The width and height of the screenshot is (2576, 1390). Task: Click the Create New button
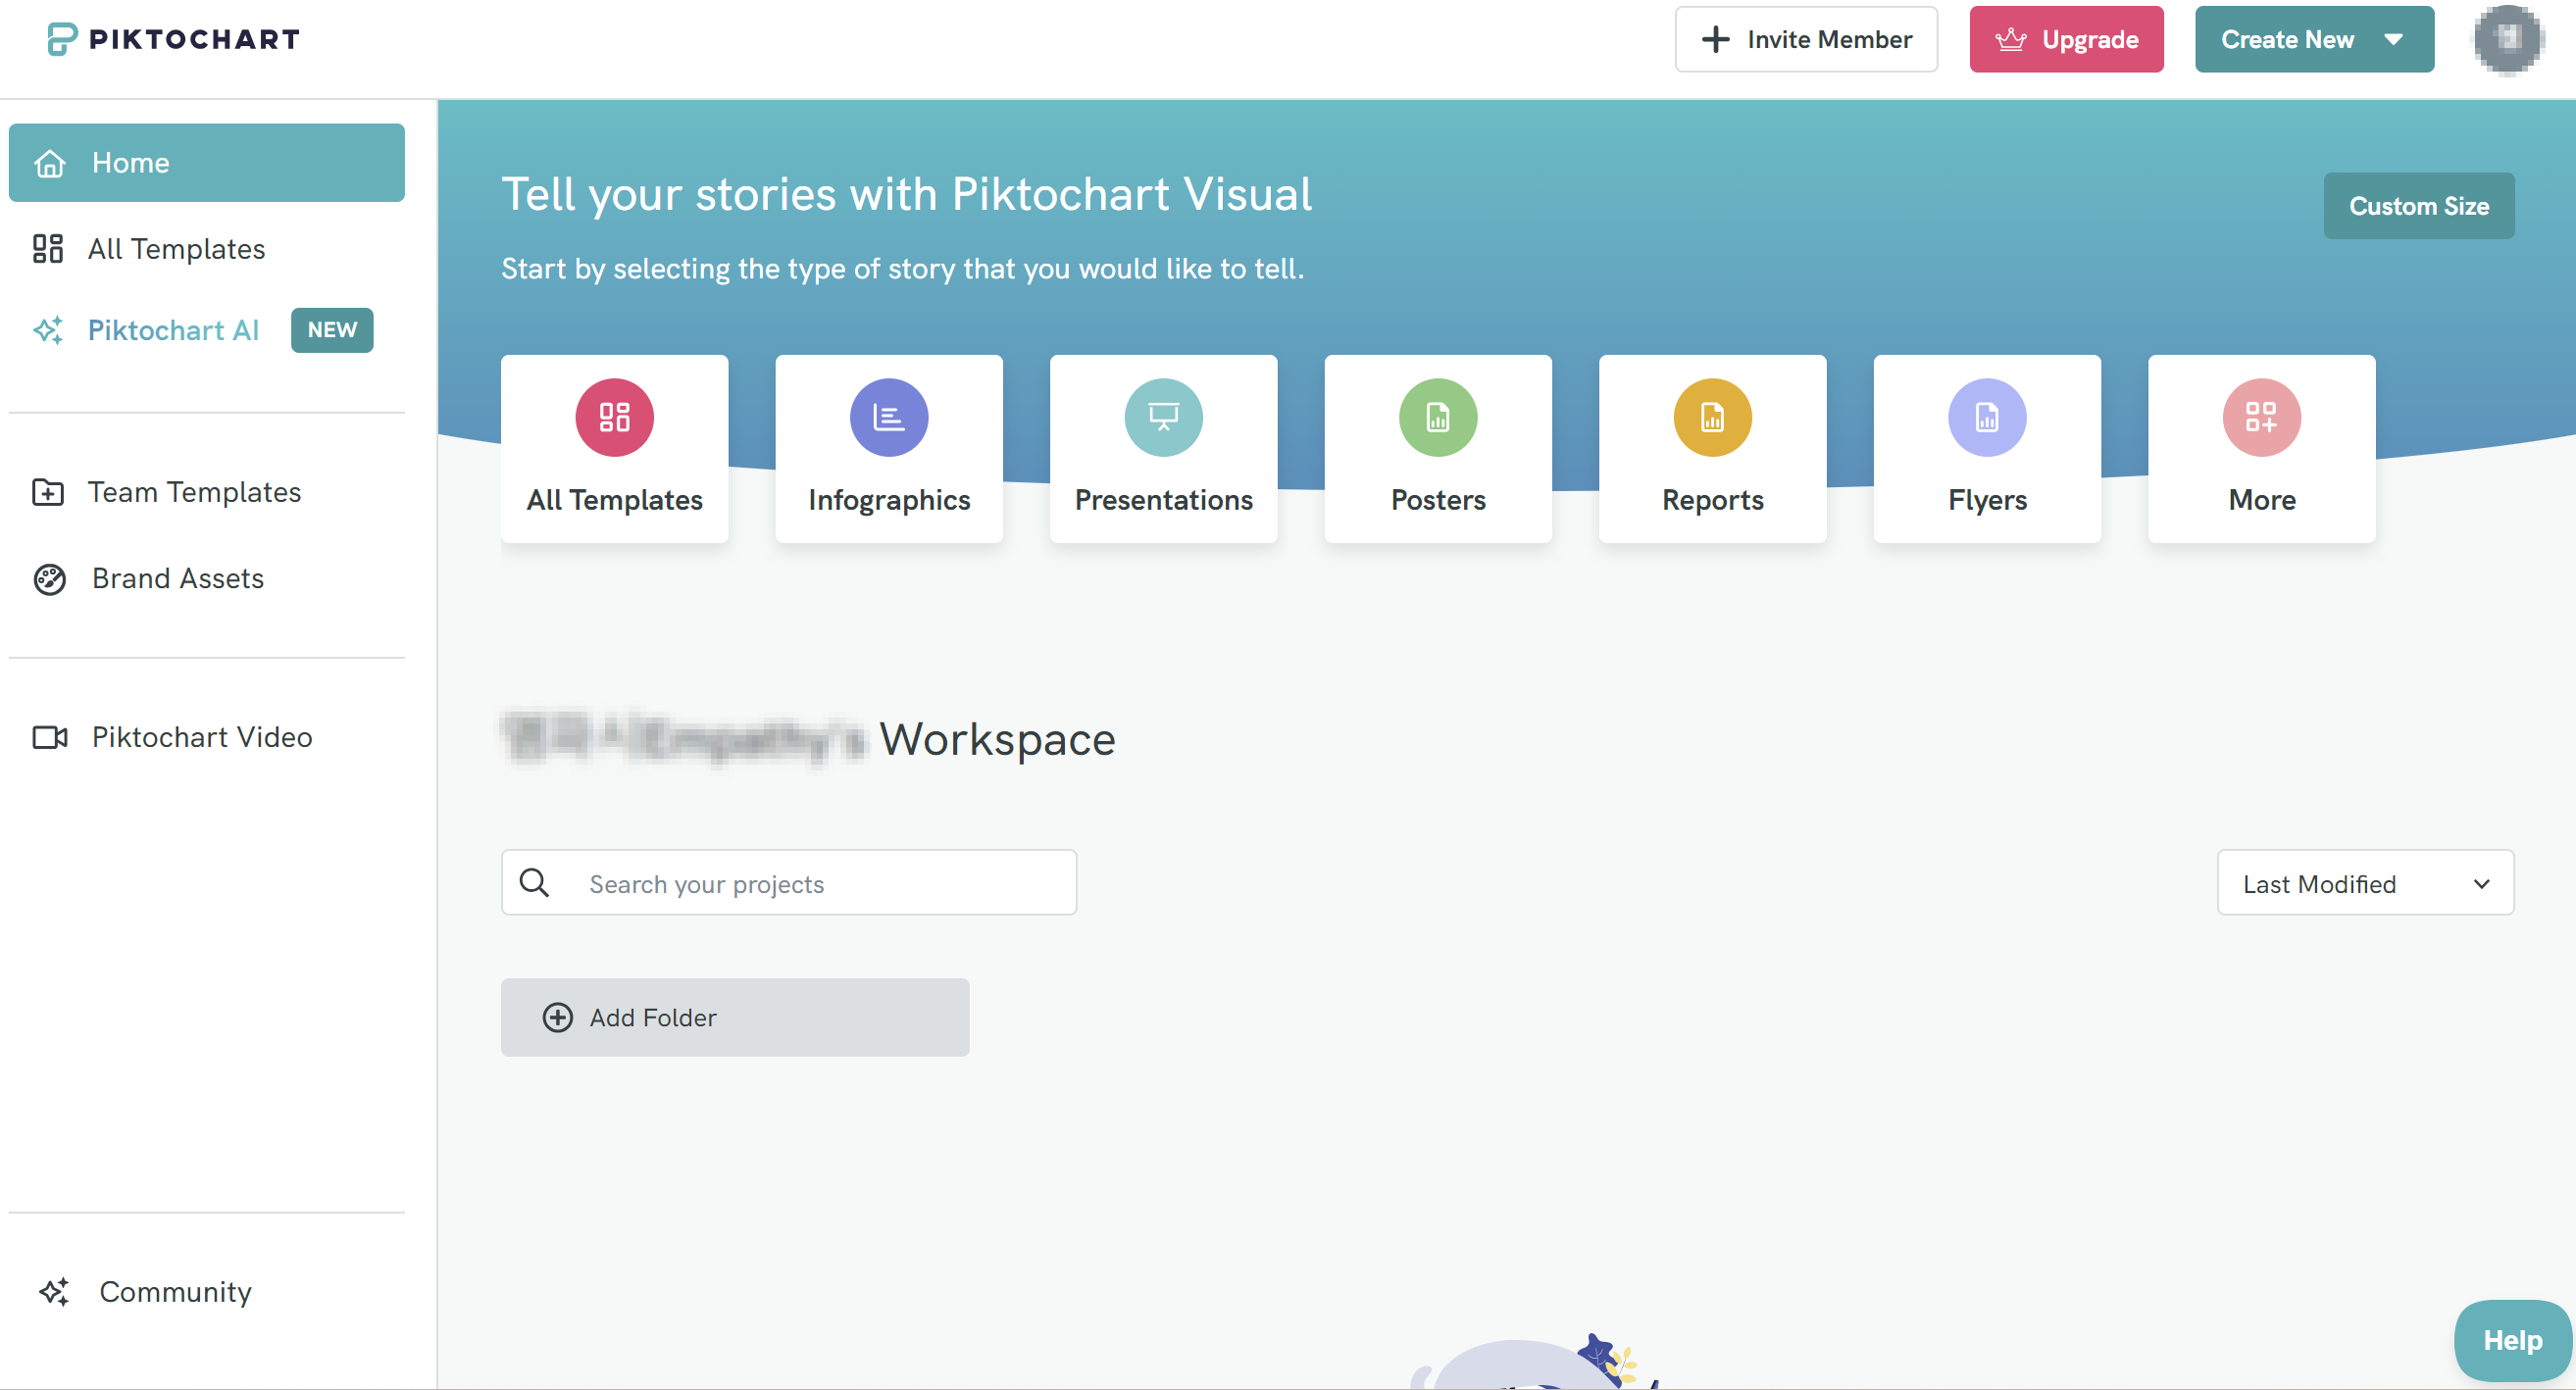[x=2314, y=39]
